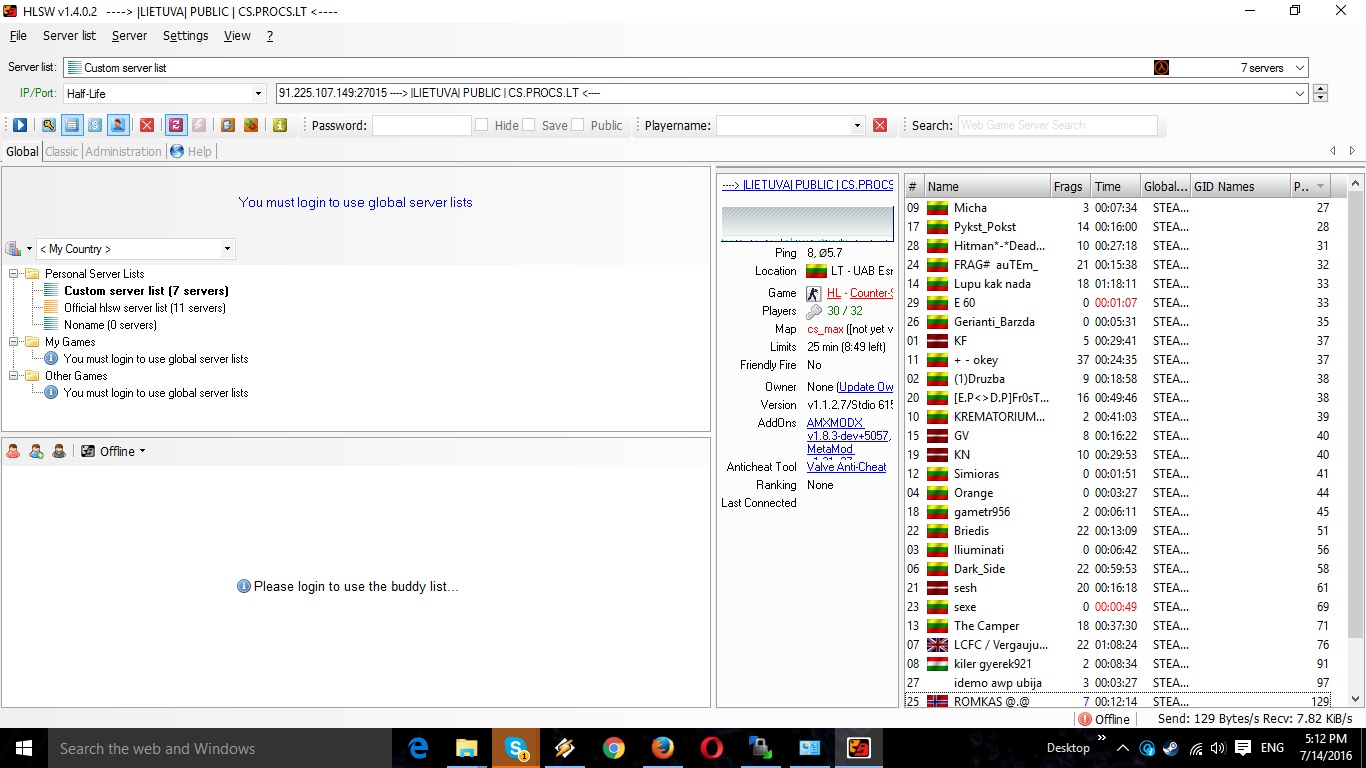Enable the Public checkbox
Screen dimensions: 1366x768
(577, 125)
